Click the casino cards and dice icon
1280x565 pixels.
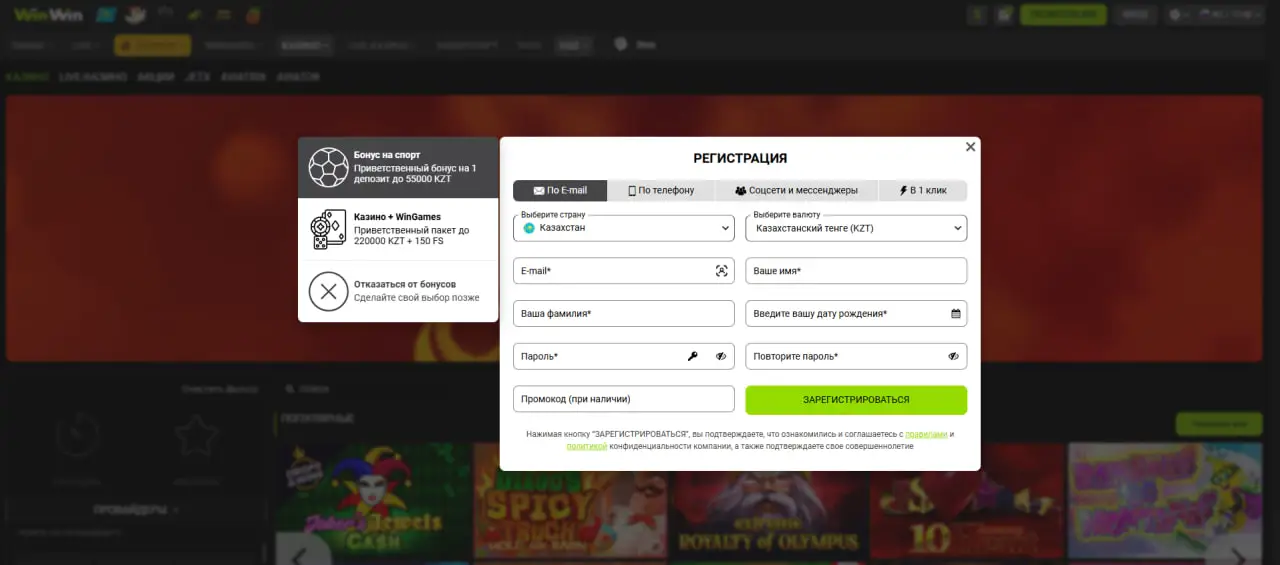[328, 229]
